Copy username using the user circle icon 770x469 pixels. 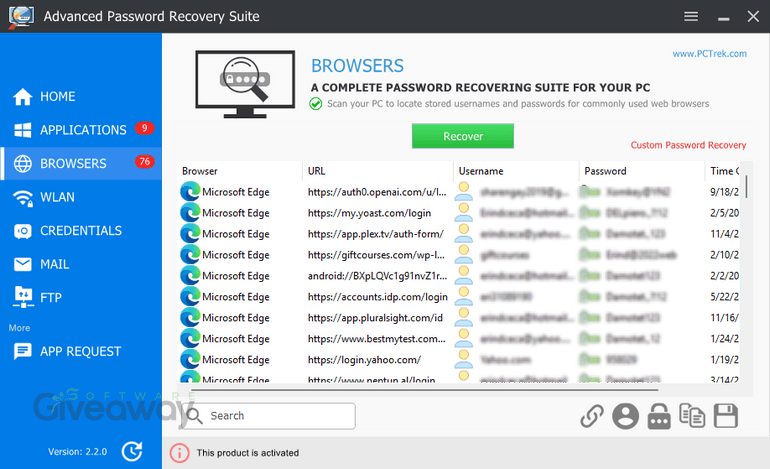click(625, 416)
